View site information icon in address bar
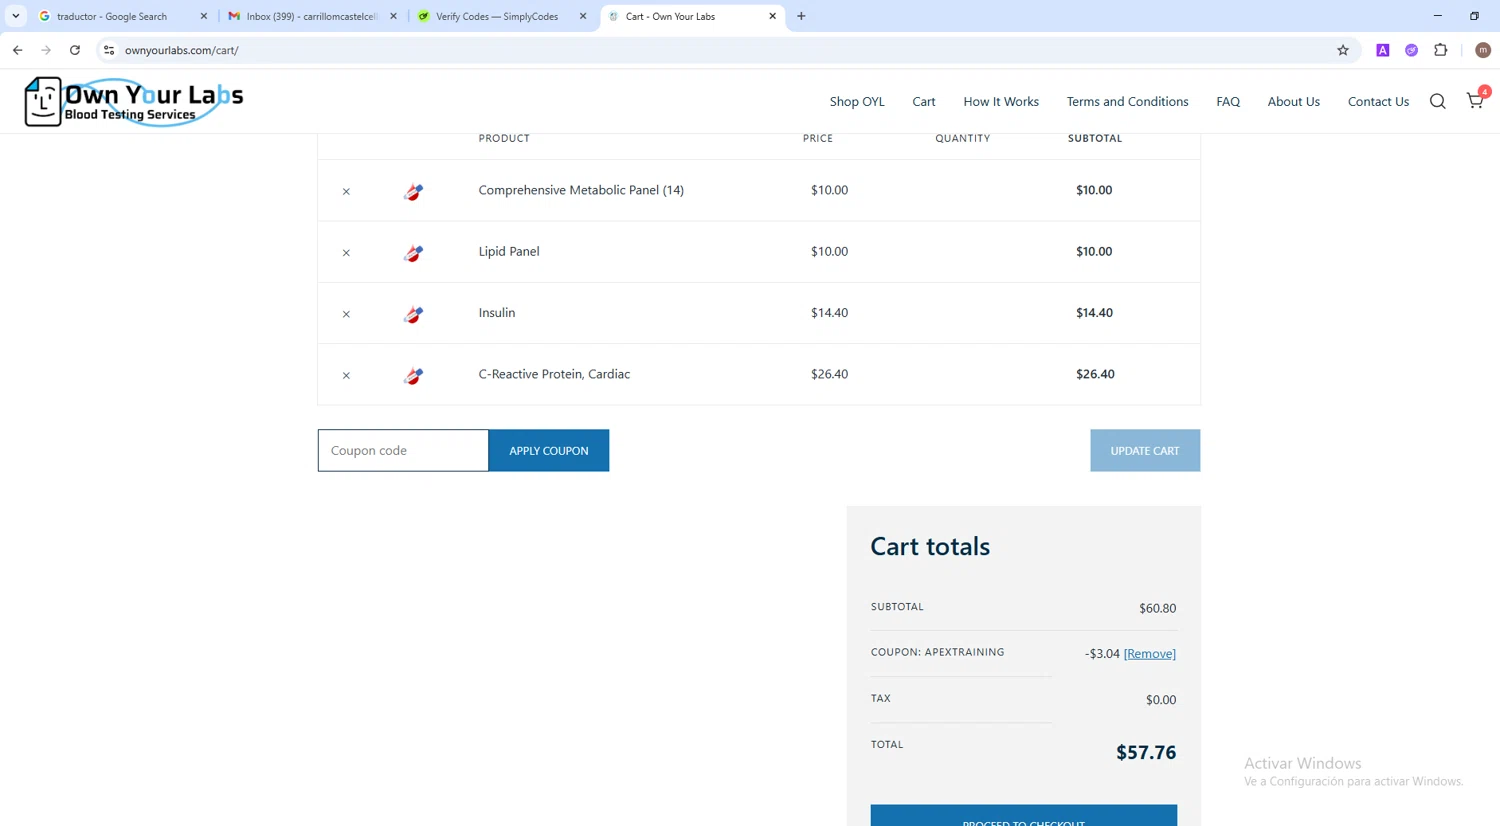The width and height of the screenshot is (1500, 826). [109, 50]
